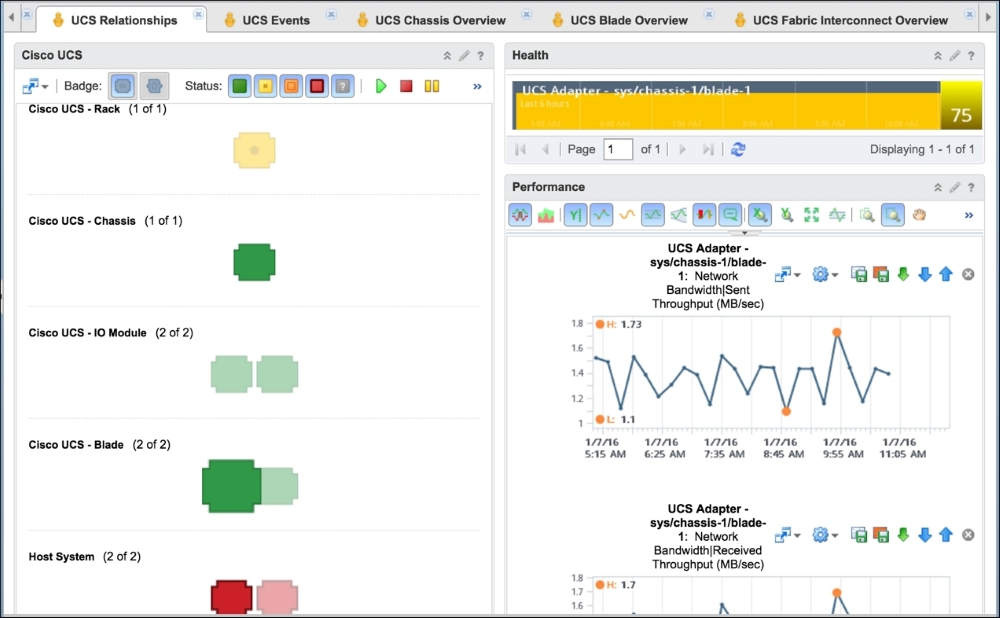Collapse the Cisco UCS widget

point(447,55)
